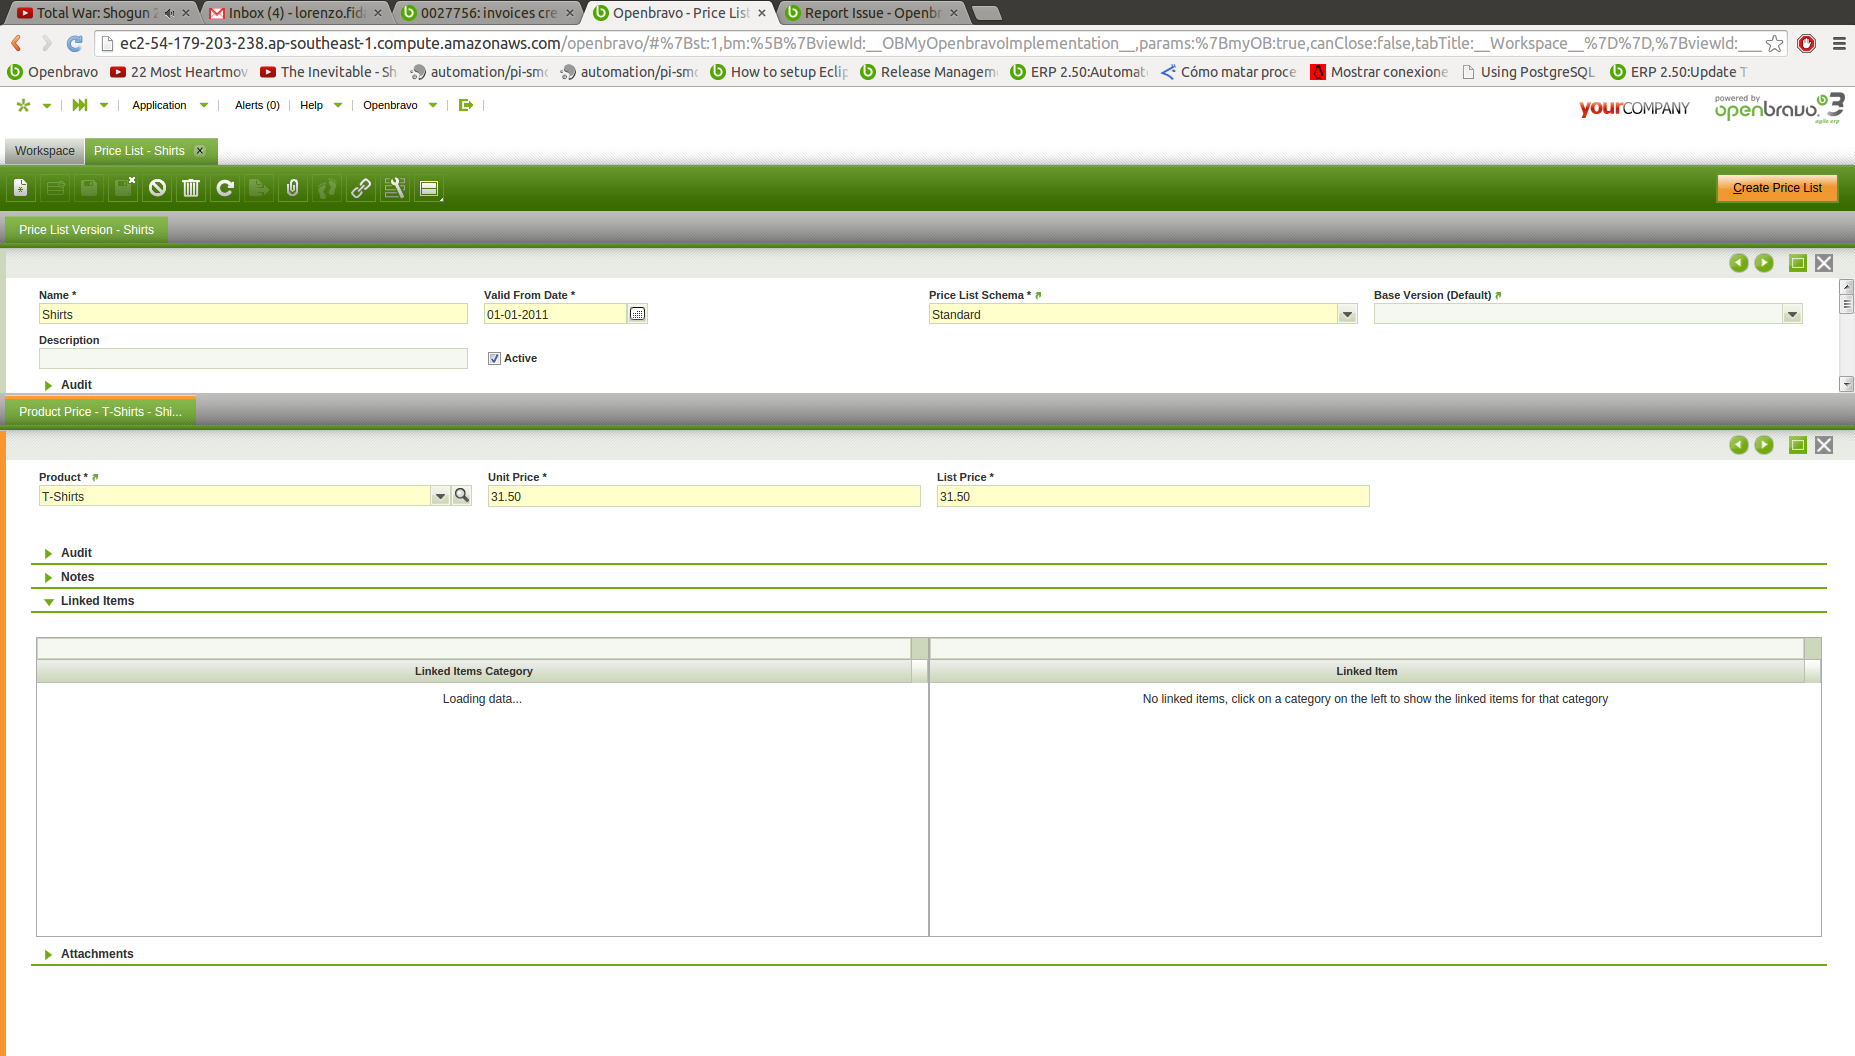Image resolution: width=1855 pixels, height=1056 pixels.
Task: Open the Price List Schema dropdown
Action: click(1347, 315)
